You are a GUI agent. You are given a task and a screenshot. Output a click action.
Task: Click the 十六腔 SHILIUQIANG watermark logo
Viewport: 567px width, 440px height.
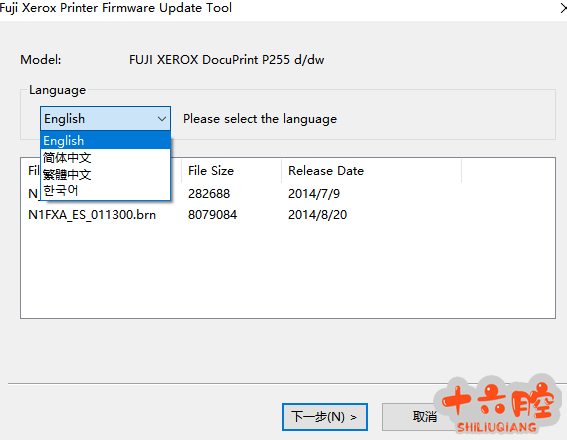498,405
